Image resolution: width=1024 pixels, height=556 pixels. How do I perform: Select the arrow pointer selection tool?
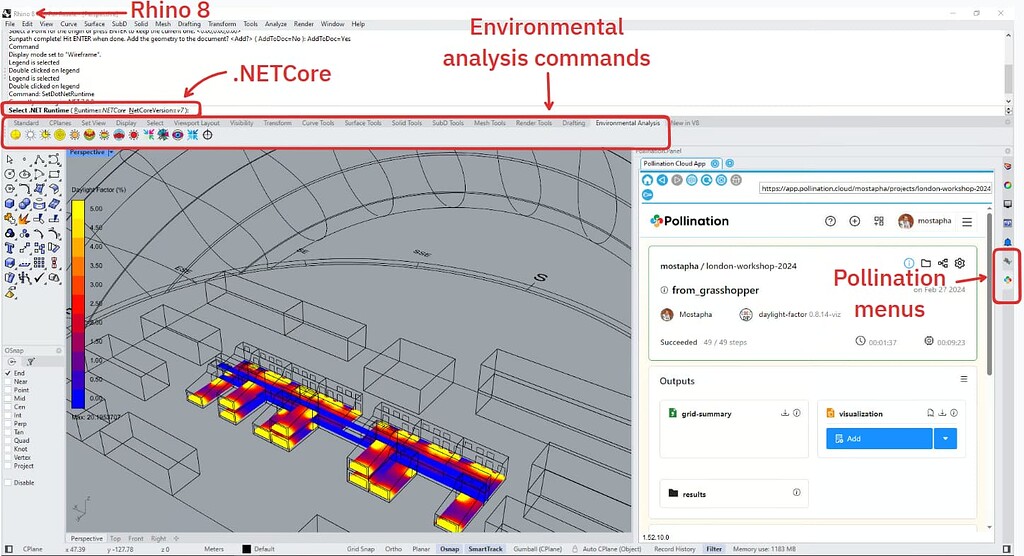[x=9, y=159]
